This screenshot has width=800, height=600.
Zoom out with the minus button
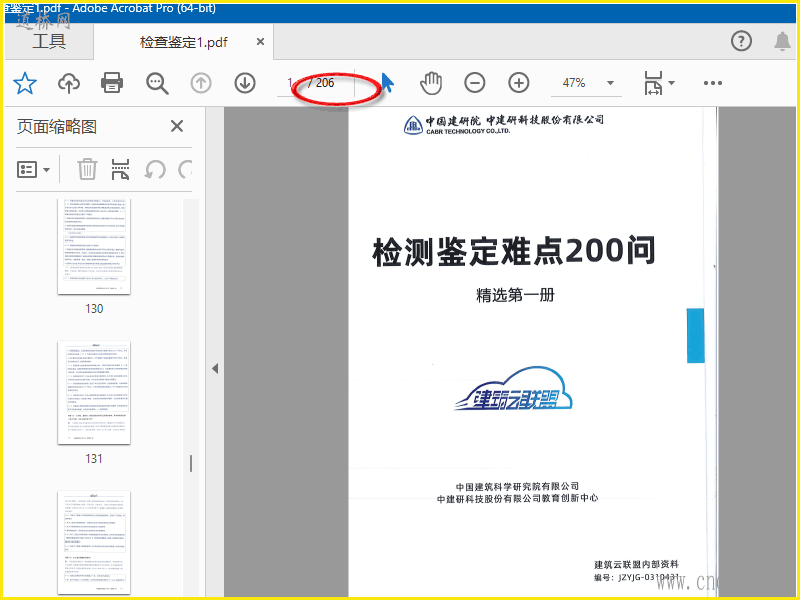click(x=474, y=83)
